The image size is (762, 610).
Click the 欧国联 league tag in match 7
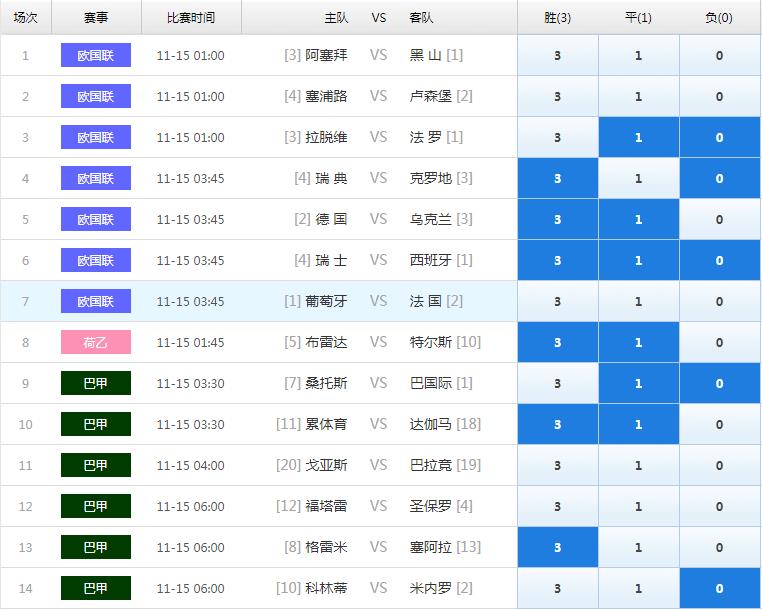(96, 301)
